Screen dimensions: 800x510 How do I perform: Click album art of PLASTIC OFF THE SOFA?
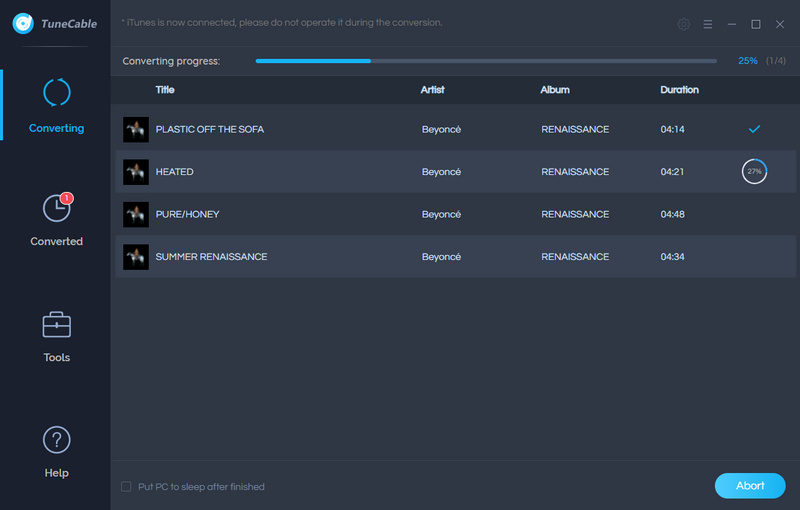[x=136, y=130]
